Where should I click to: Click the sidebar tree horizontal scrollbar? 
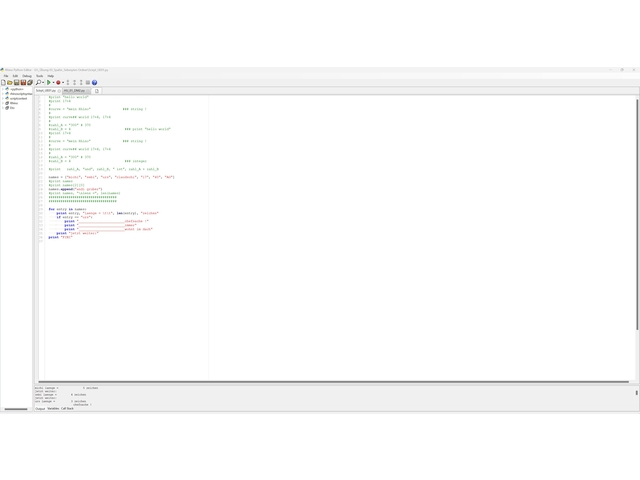point(16,409)
